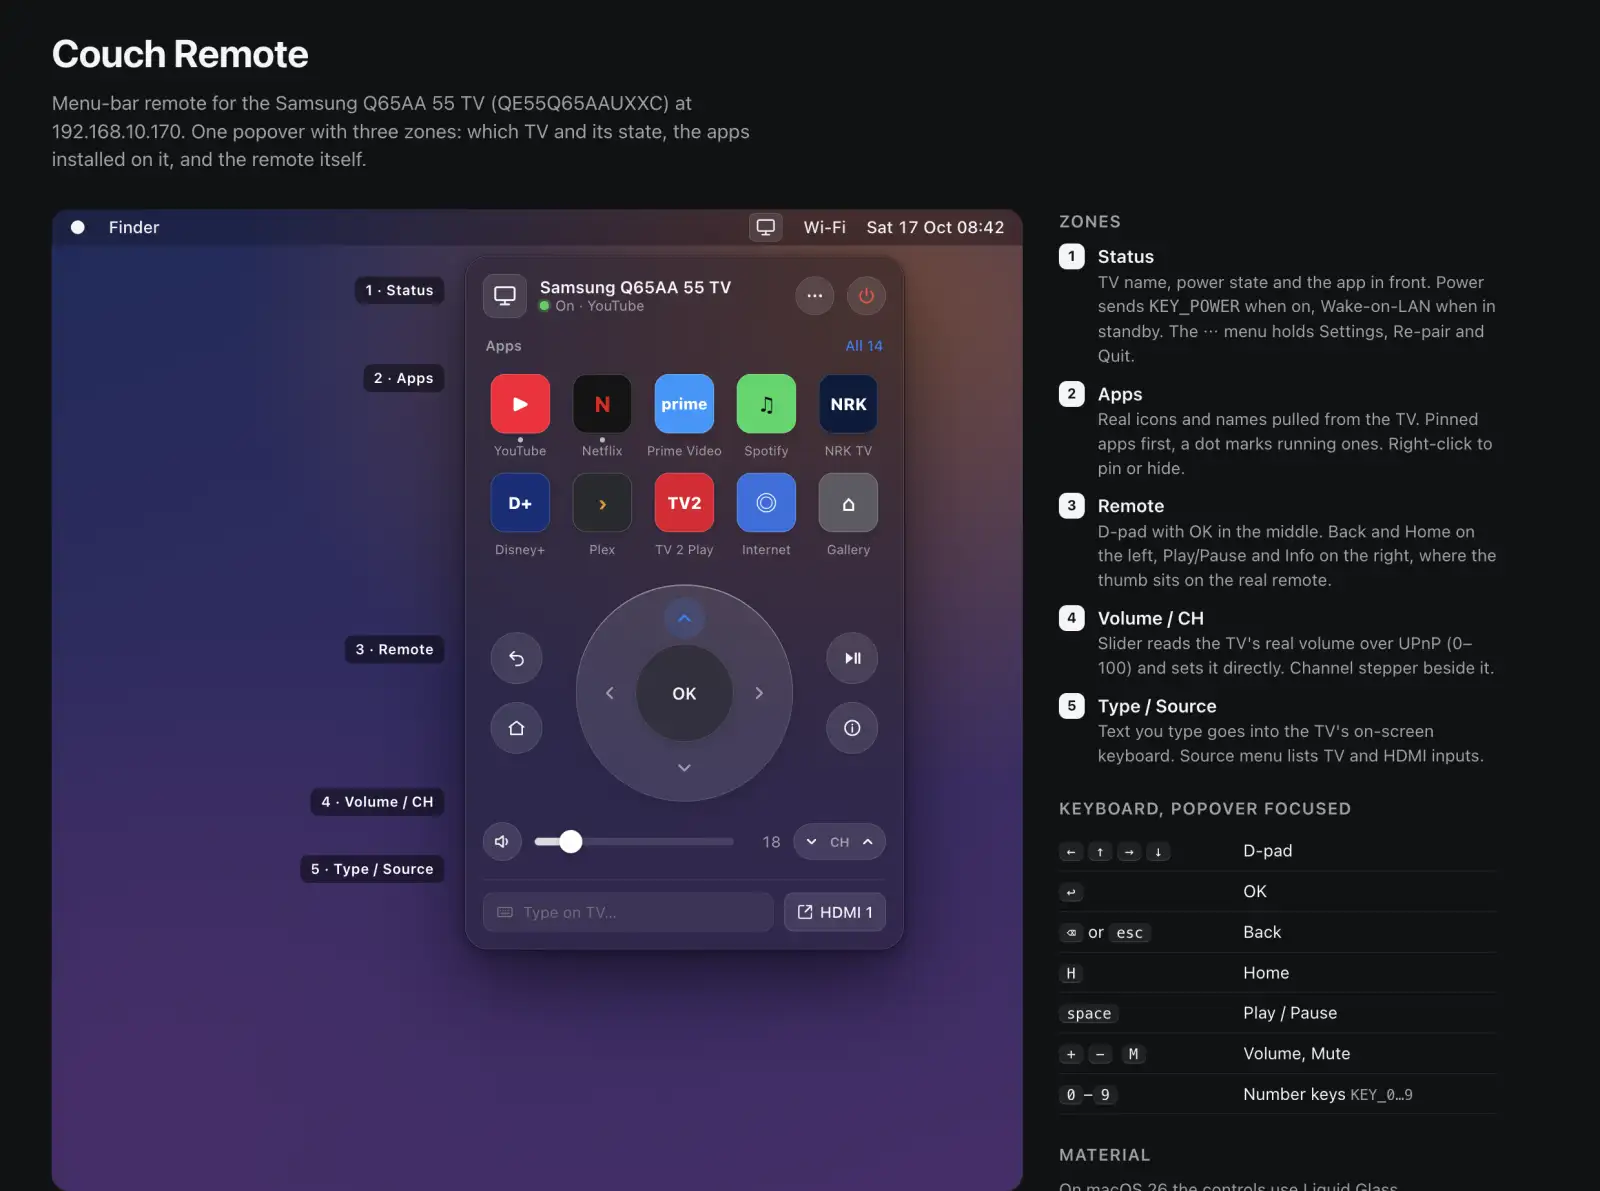Open the Netflix app
Screen dimensions: 1600x1191
click(x=602, y=404)
